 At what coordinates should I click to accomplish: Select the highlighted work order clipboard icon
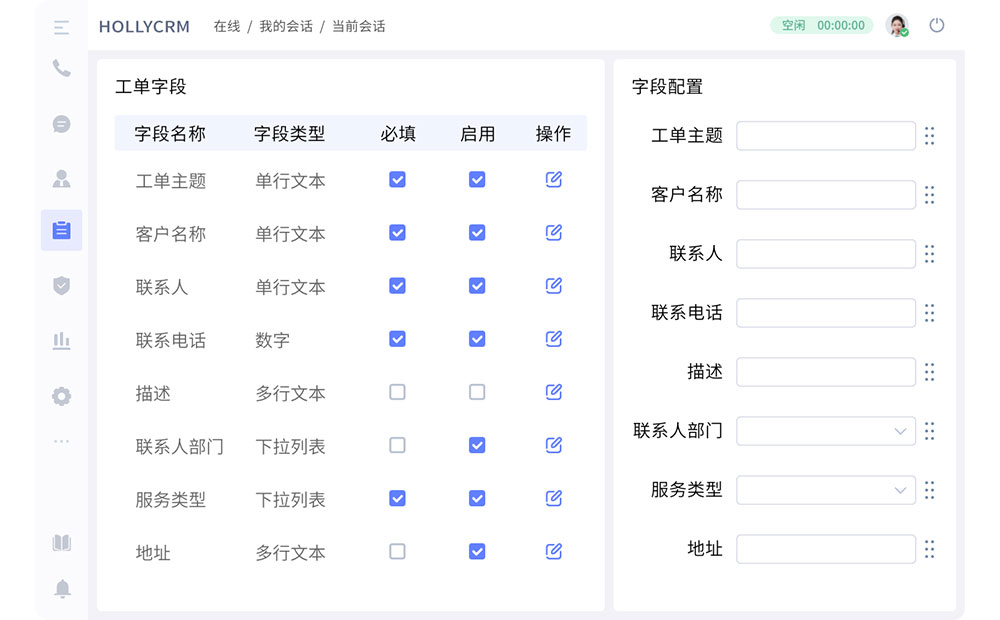(61, 230)
